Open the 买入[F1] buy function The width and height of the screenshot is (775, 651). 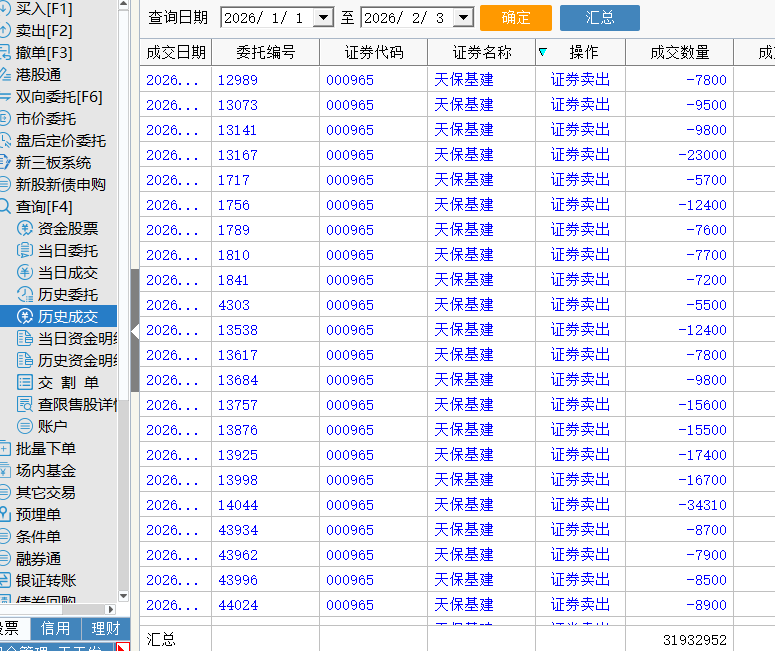coord(43,9)
